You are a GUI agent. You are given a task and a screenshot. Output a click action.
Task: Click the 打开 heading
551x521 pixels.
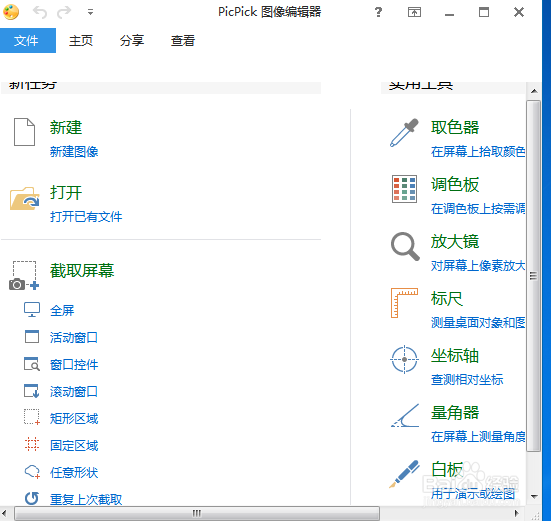pyautogui.click(x=66, y=193)
